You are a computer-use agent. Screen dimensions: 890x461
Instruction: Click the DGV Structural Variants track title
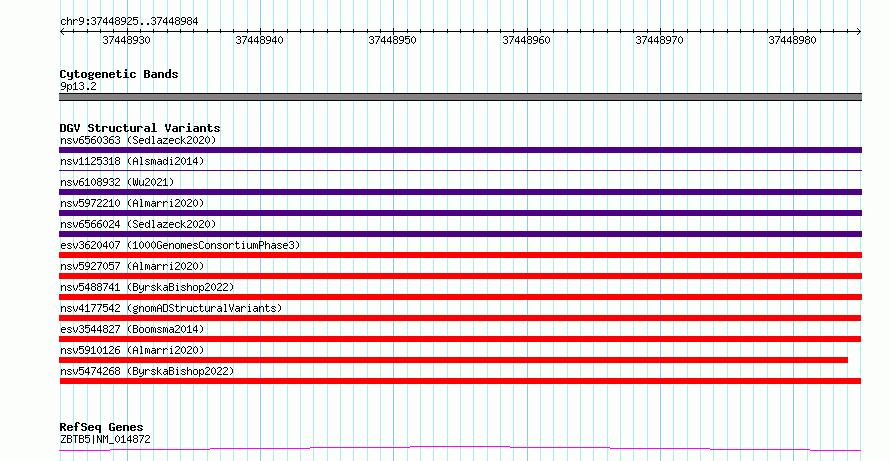140,128
